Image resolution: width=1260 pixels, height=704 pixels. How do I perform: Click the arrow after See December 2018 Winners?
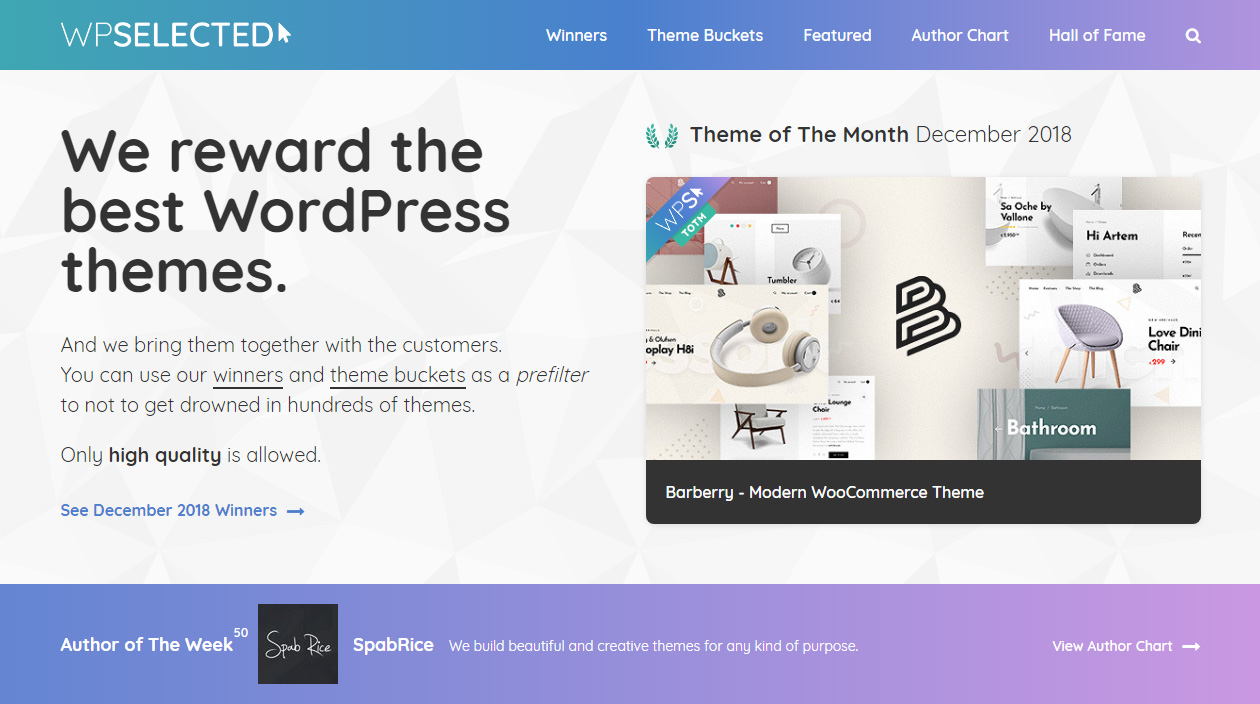[295, 511]
